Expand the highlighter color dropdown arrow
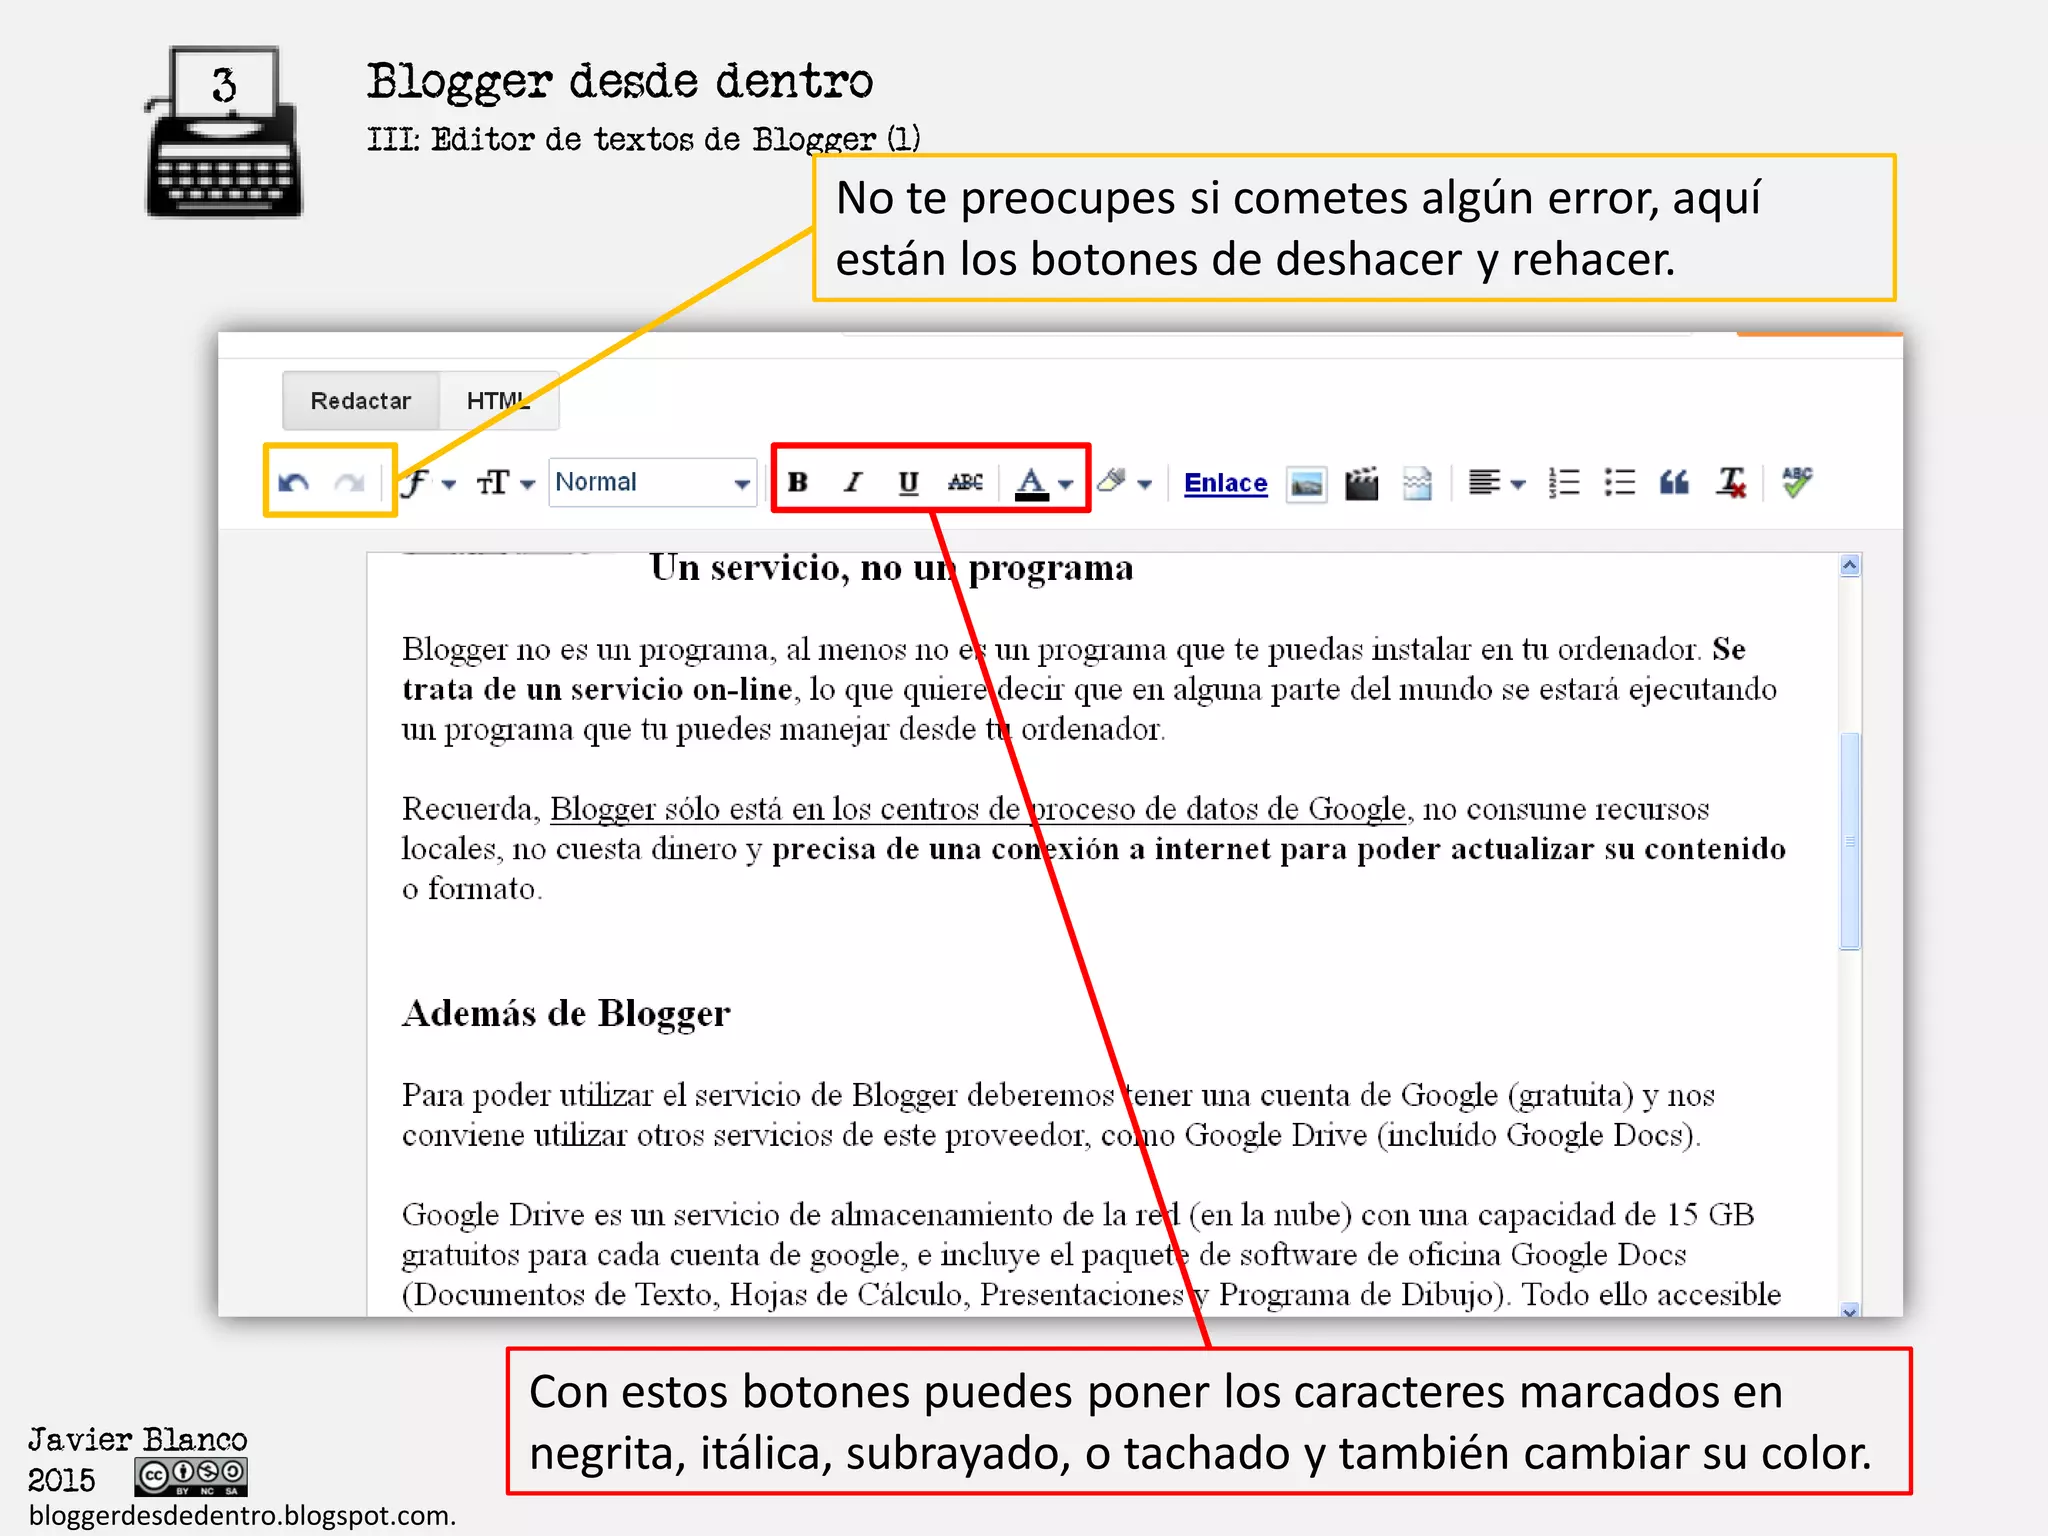Image resolution: width=2048 pixels, height=1536 pixels. pos(1145,484)
